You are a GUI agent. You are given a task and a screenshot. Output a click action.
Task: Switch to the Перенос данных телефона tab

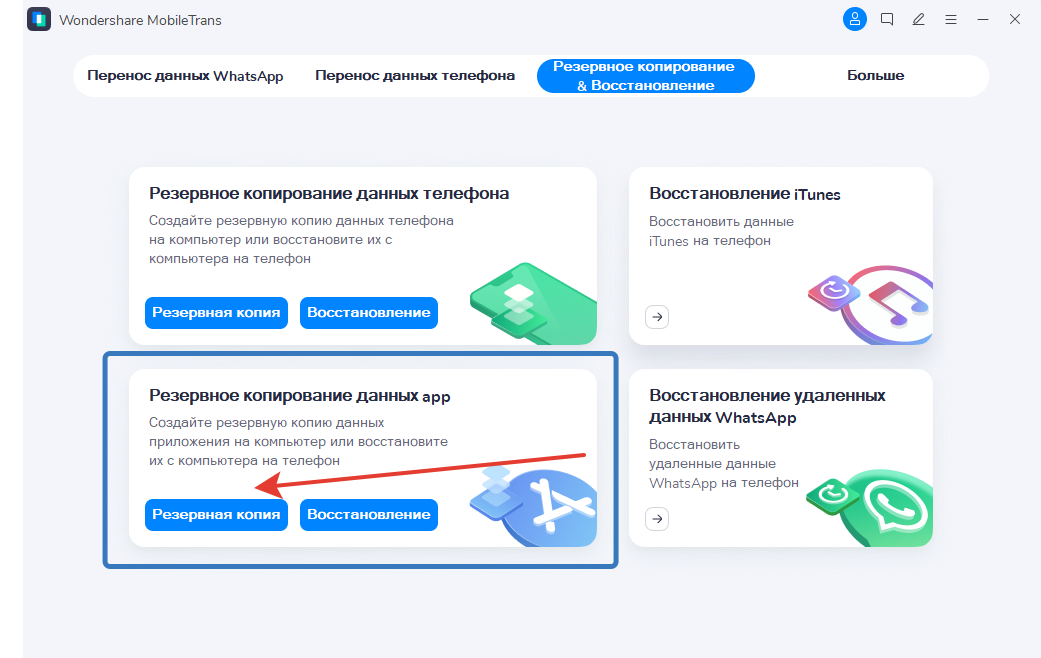click(415, 76)
